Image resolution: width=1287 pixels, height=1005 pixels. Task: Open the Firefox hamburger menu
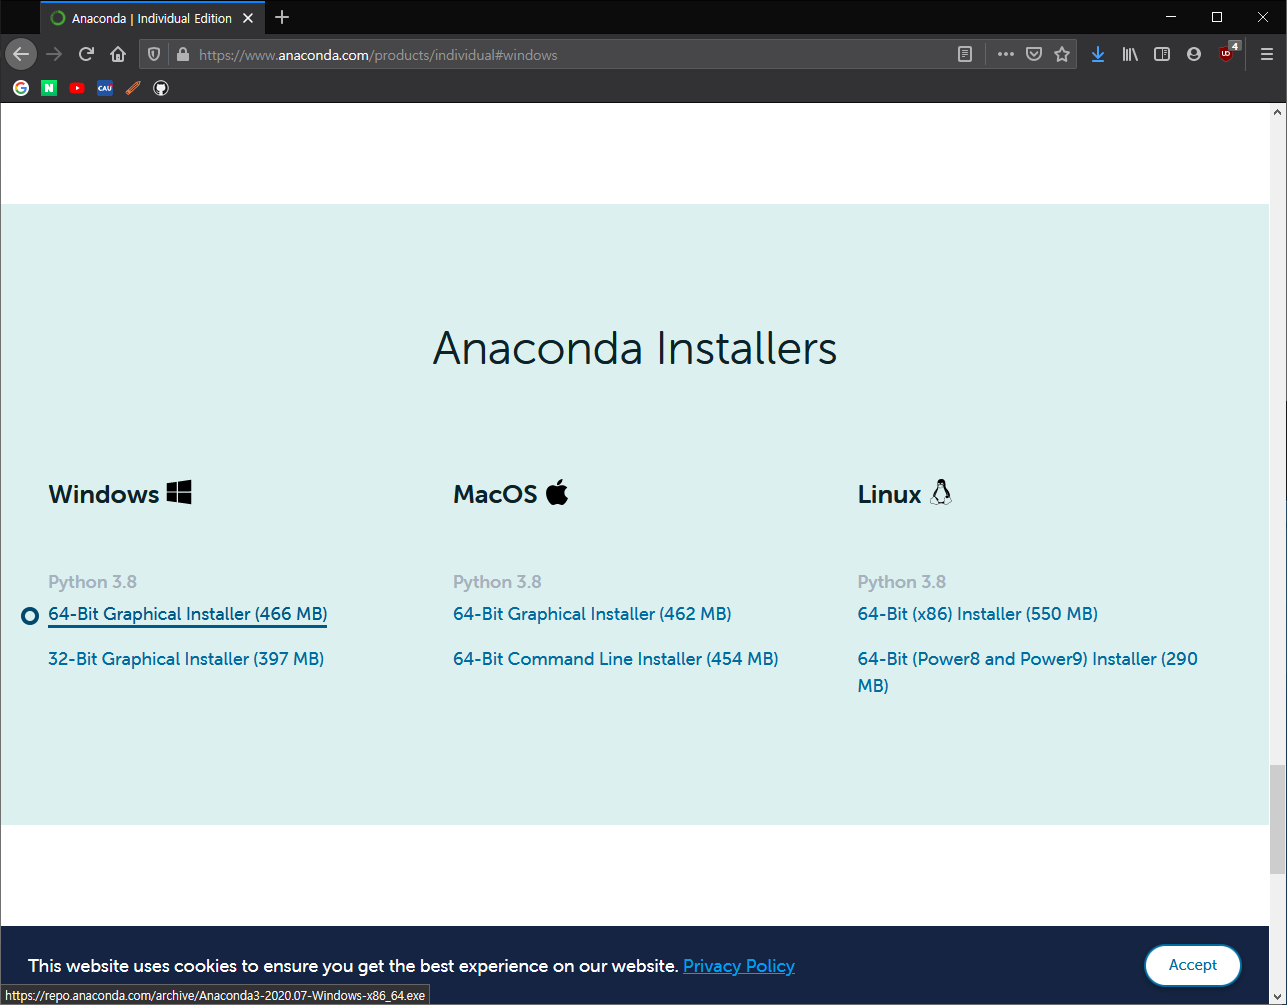click(x=1266, y=54)
